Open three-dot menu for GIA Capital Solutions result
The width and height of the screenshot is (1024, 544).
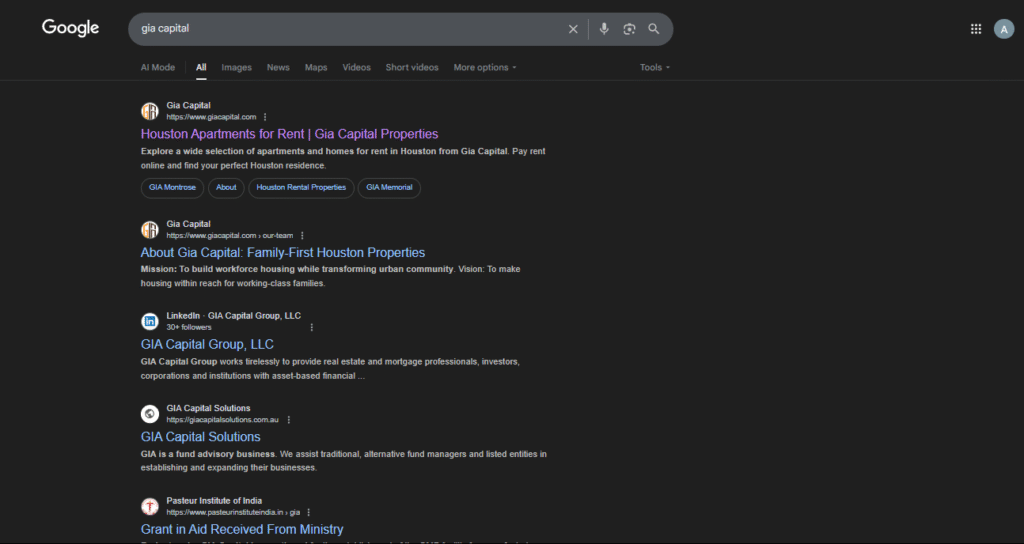[289, 420]
